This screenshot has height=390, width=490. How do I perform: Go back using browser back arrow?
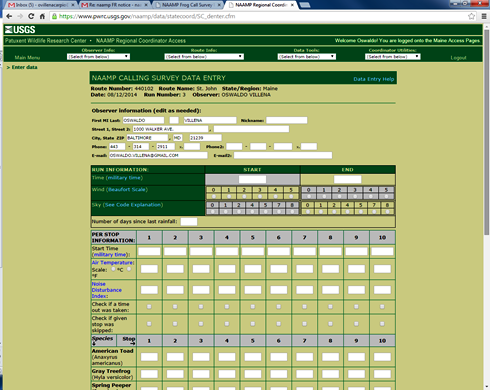click(x=9, y=16)
